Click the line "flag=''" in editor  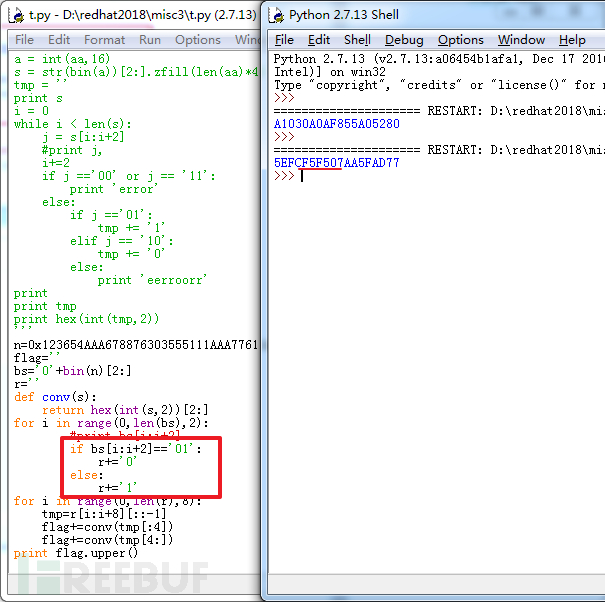(x=37, y=358)
